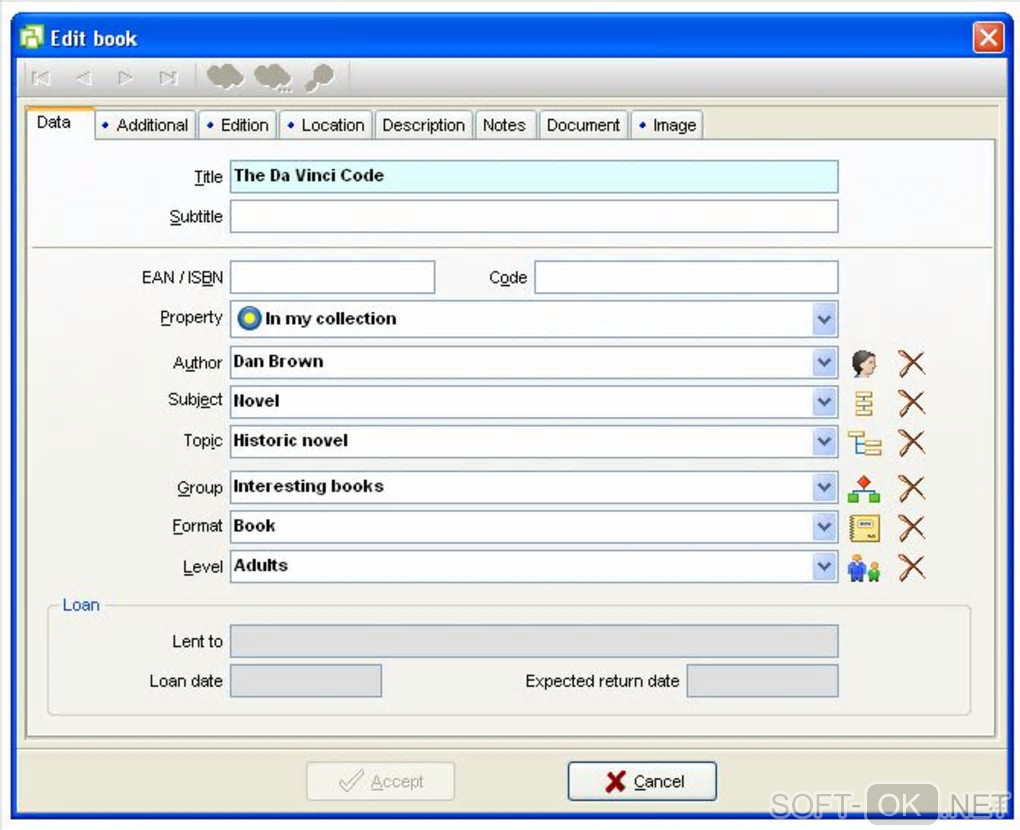The width and height of the screenshot is (1020, 830).
Task: Open the author editor person icon
Action: point(864,363)
